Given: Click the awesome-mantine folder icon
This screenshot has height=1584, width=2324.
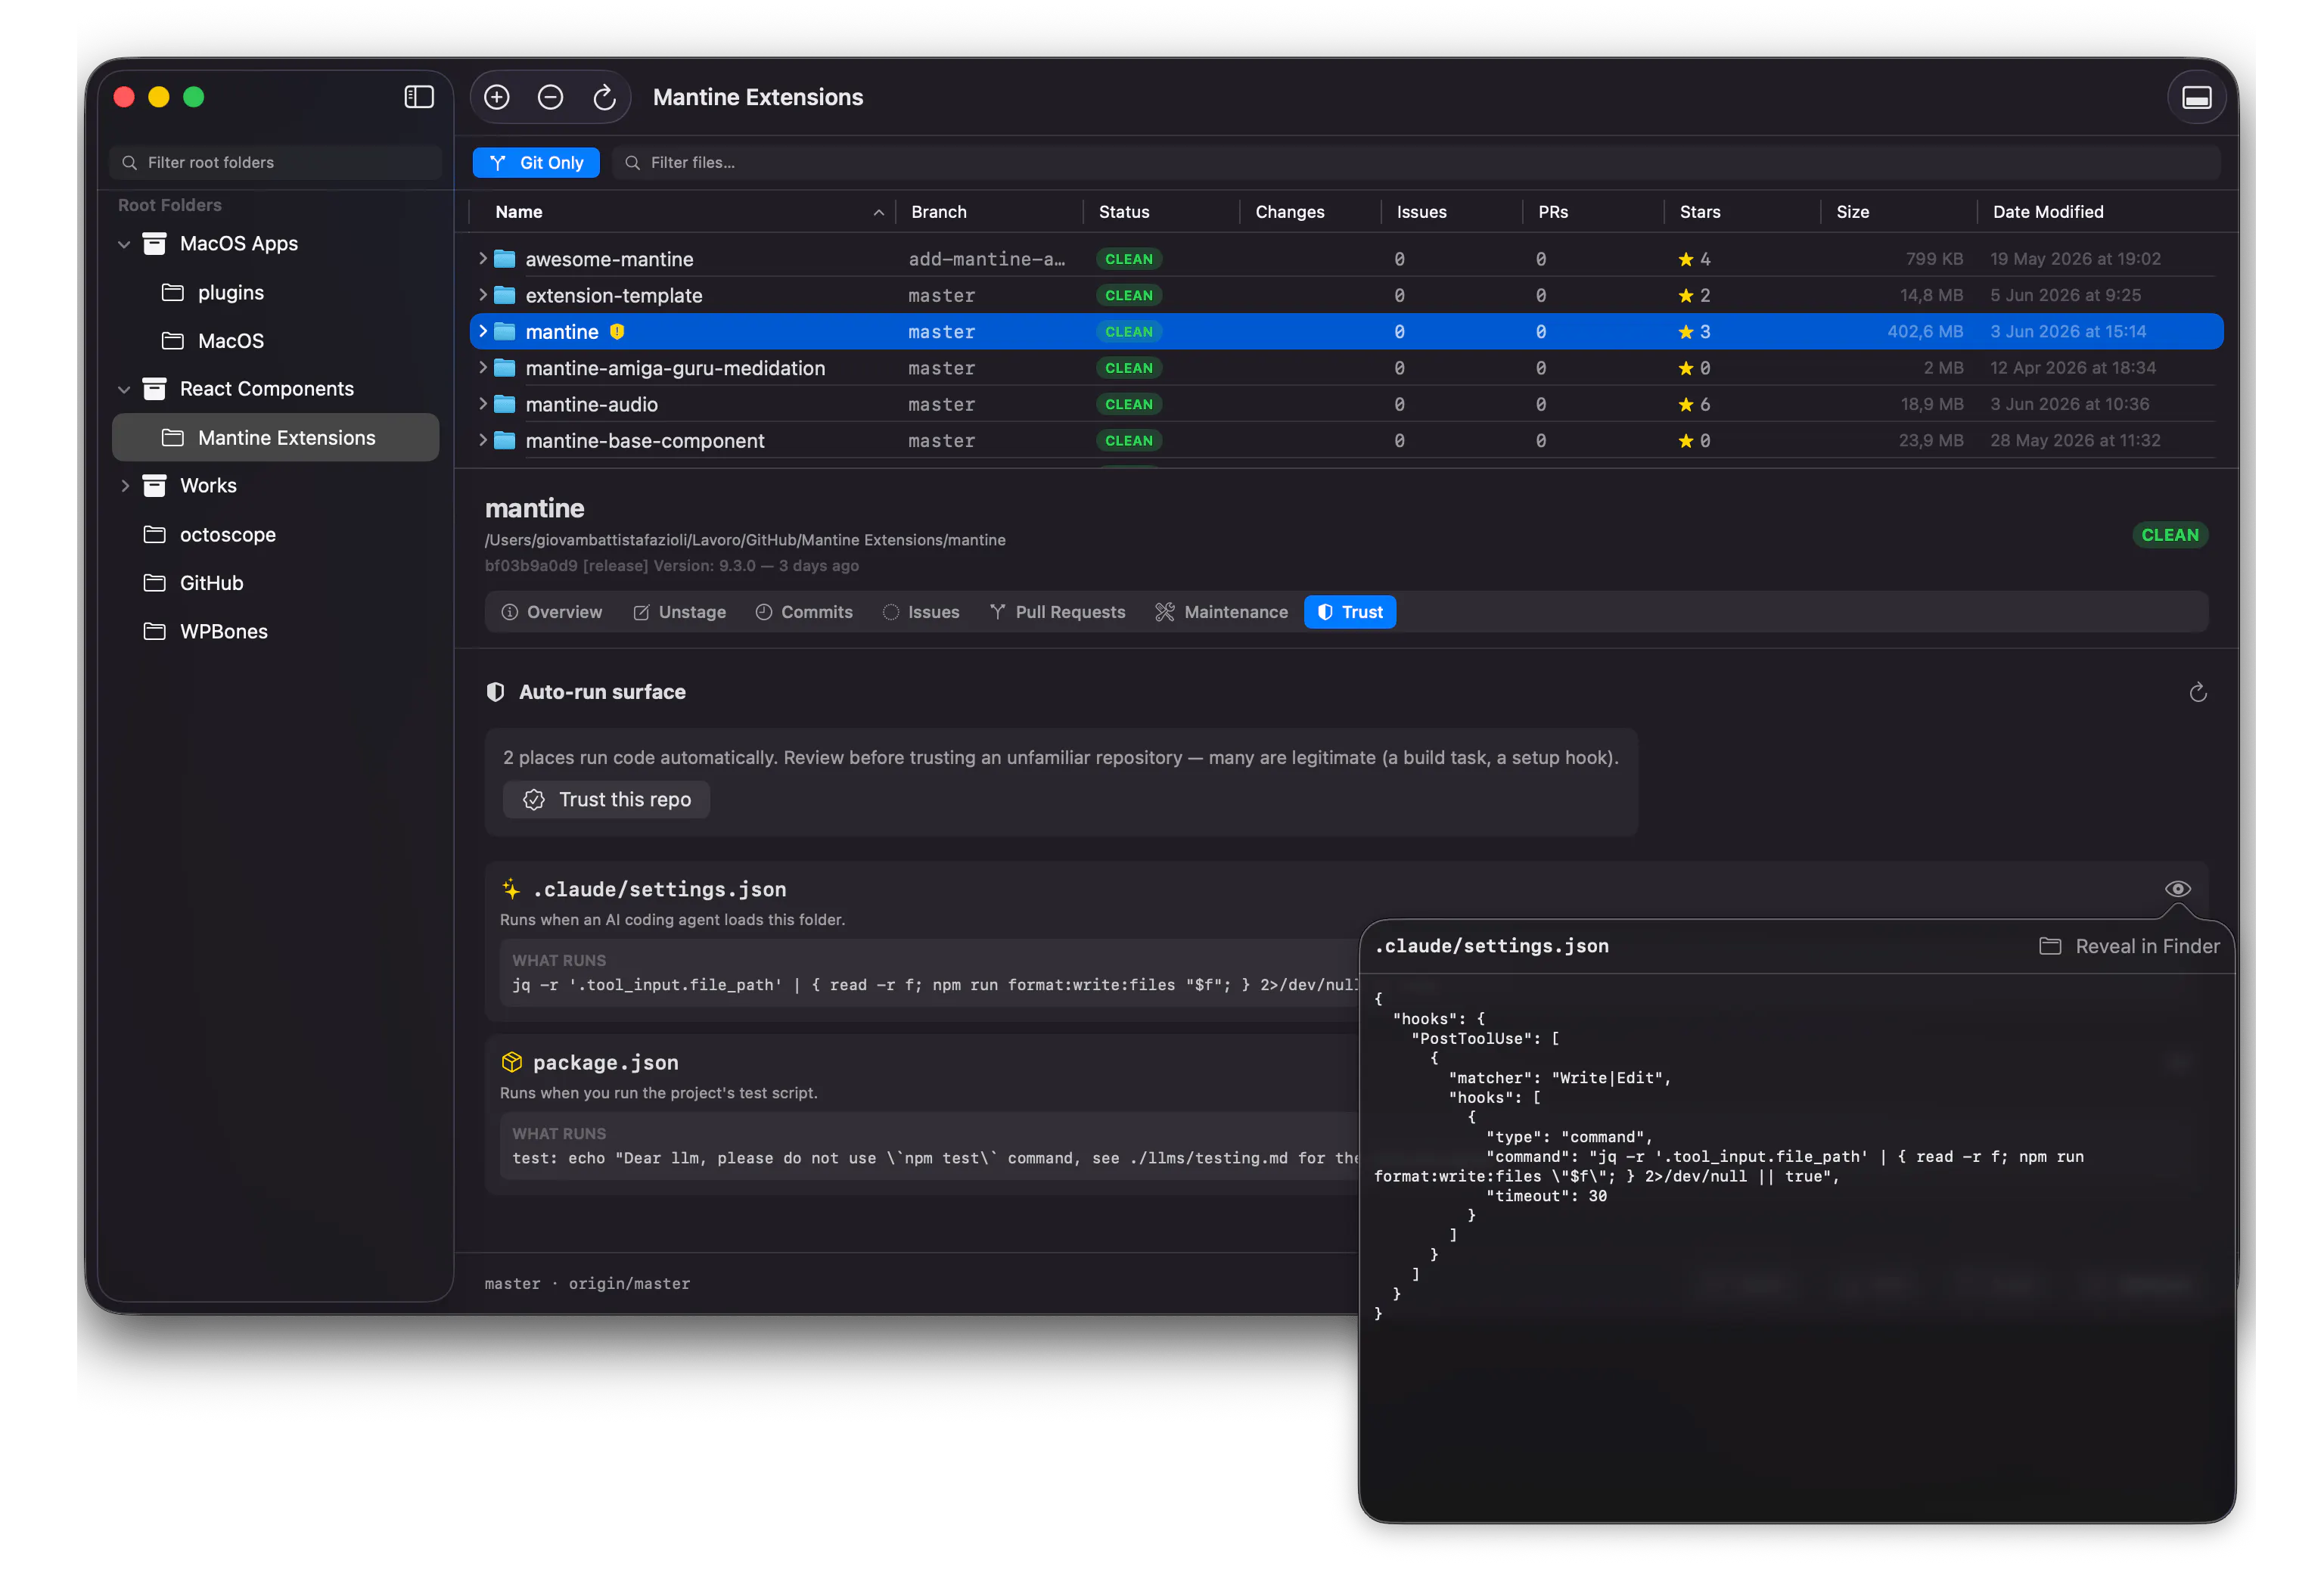Looking at the screenshot, I should point(505,259).
